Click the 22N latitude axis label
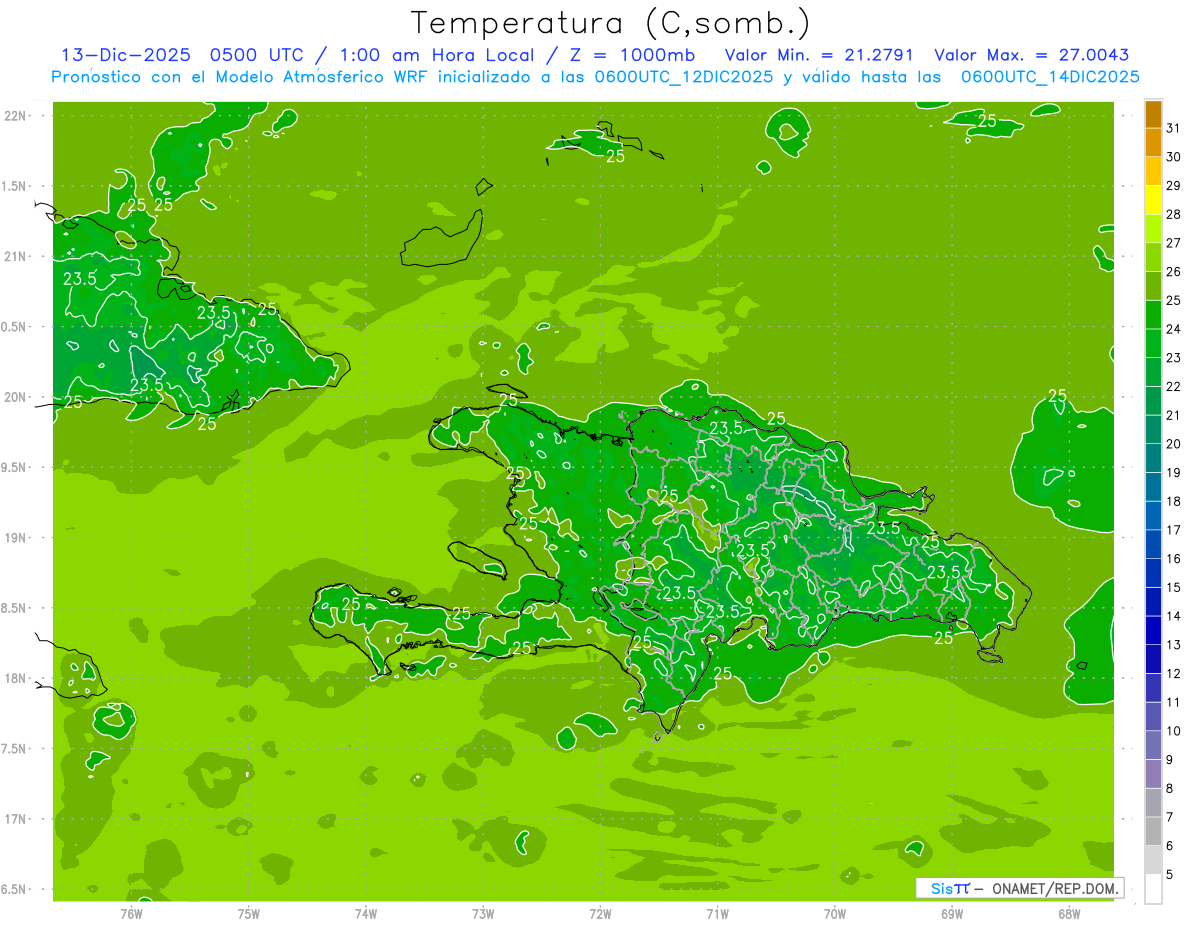 coord(15,116)
